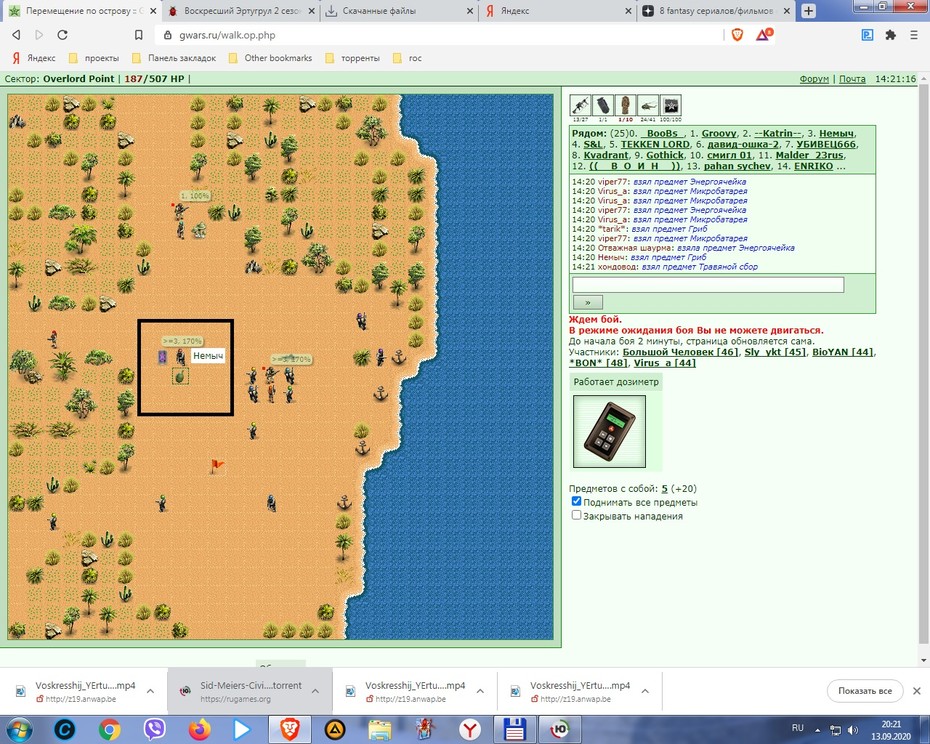
Task: Open Google Chrome from the taskbar
Action: coord(110,729)
